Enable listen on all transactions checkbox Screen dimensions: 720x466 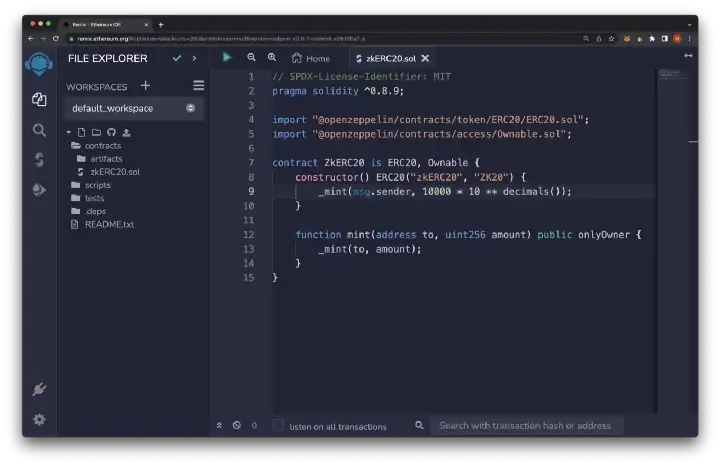pyautogui.click(x=279, y=425)
